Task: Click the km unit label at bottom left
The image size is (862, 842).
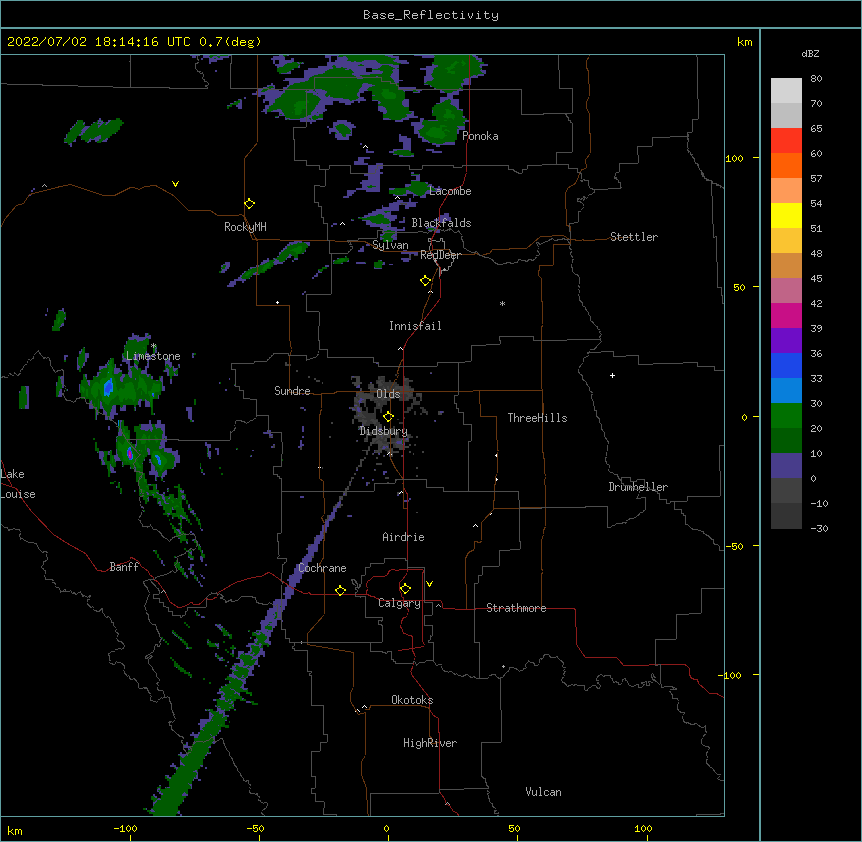Action: pos(15,830)
